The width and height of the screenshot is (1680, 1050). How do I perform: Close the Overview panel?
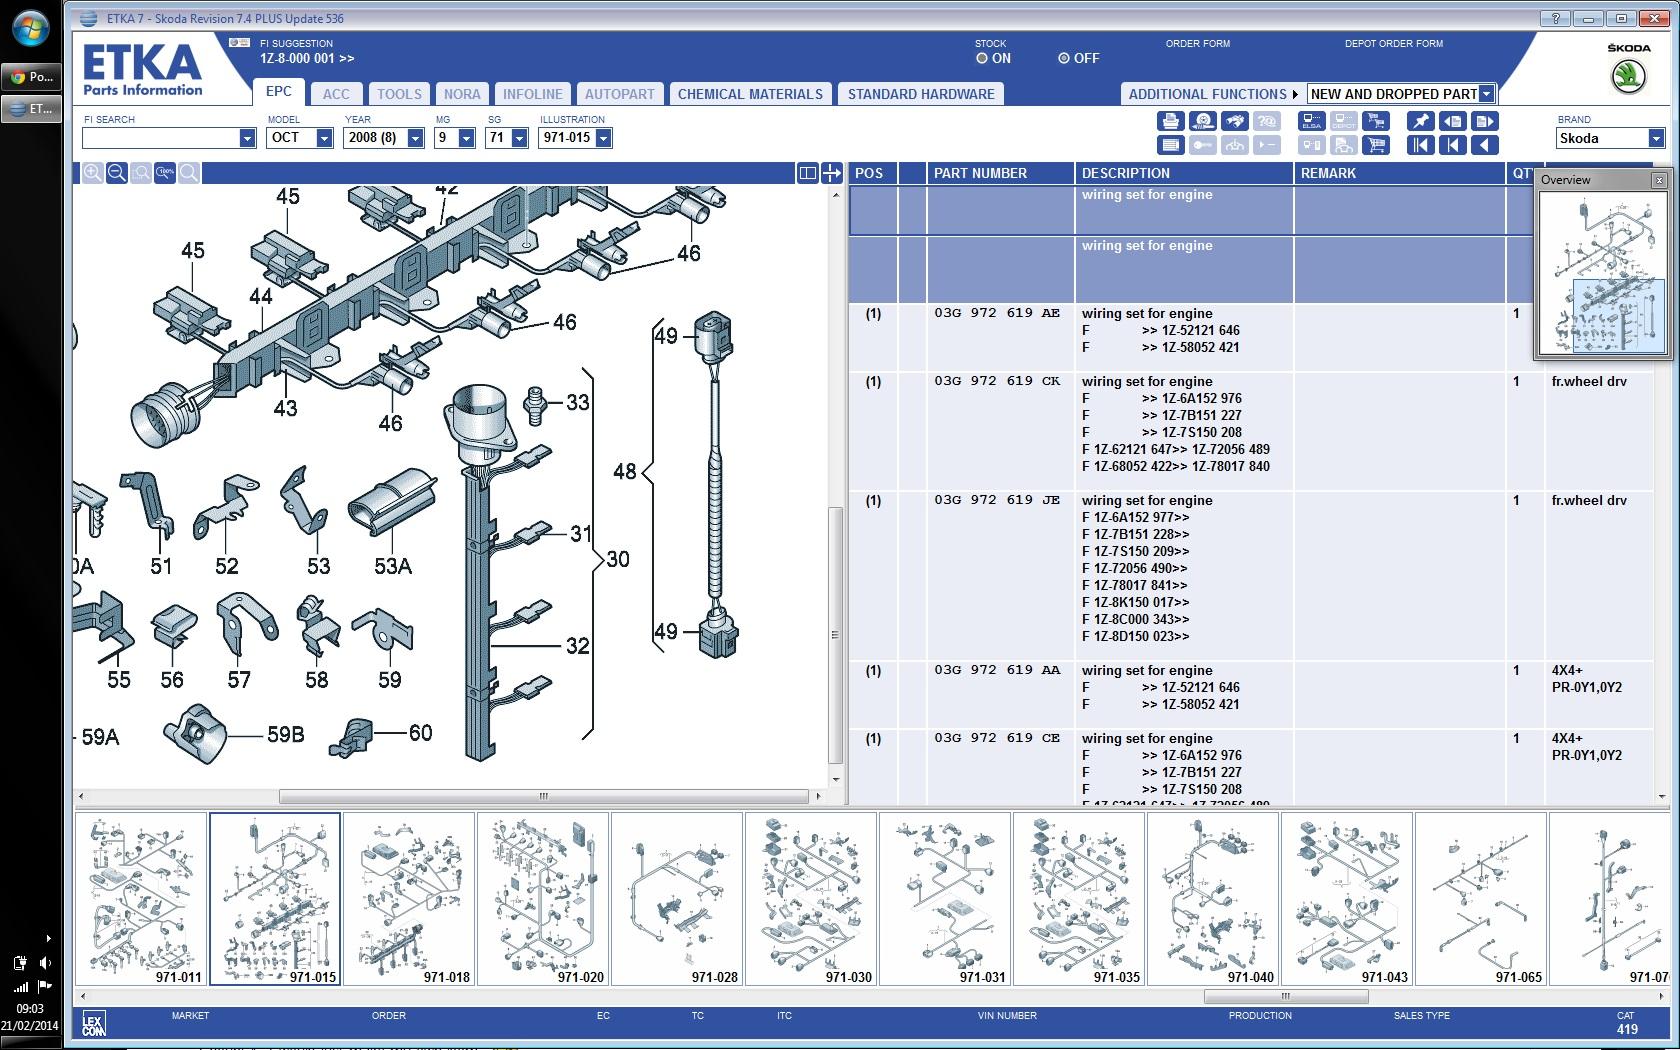1659,180
